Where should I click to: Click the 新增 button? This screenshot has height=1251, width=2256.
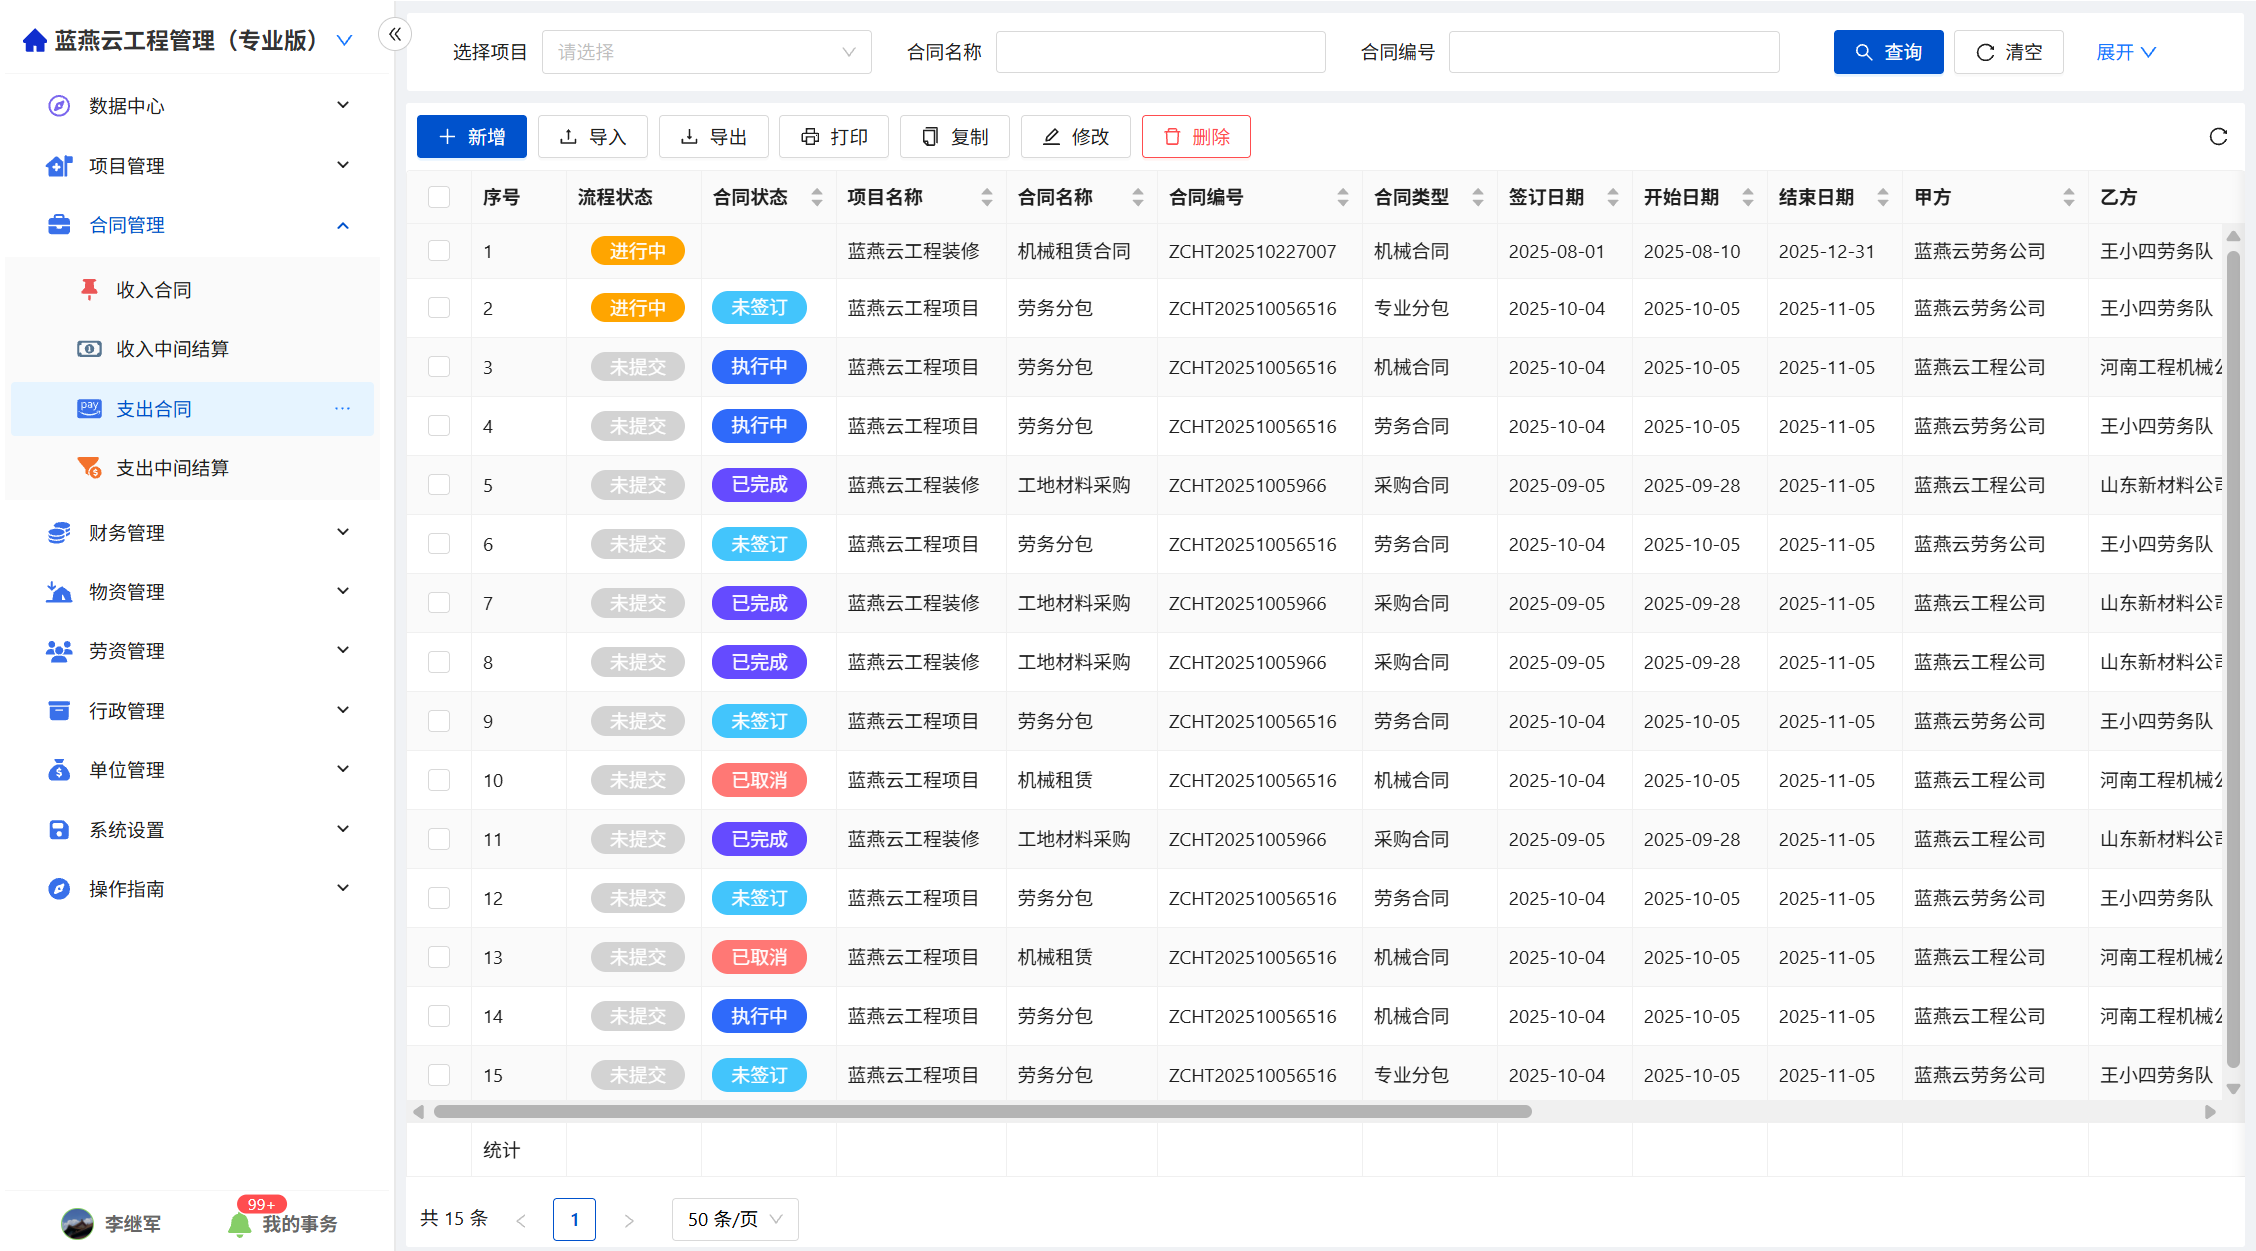pos(471,137)
